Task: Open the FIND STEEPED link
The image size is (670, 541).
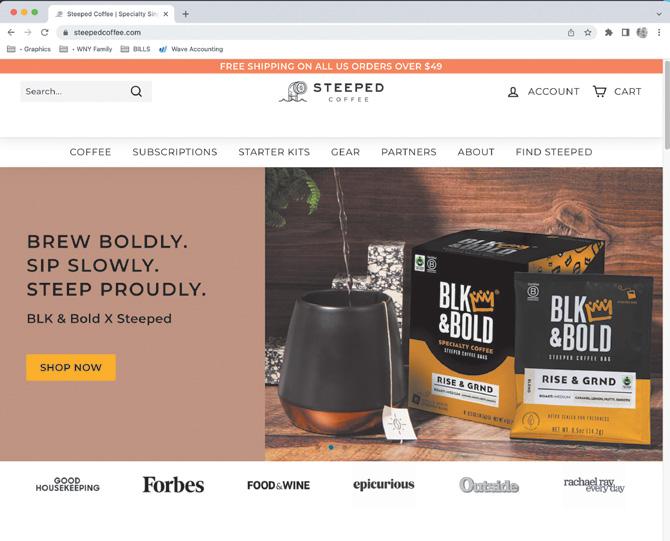Action: [x=554, y=152]
